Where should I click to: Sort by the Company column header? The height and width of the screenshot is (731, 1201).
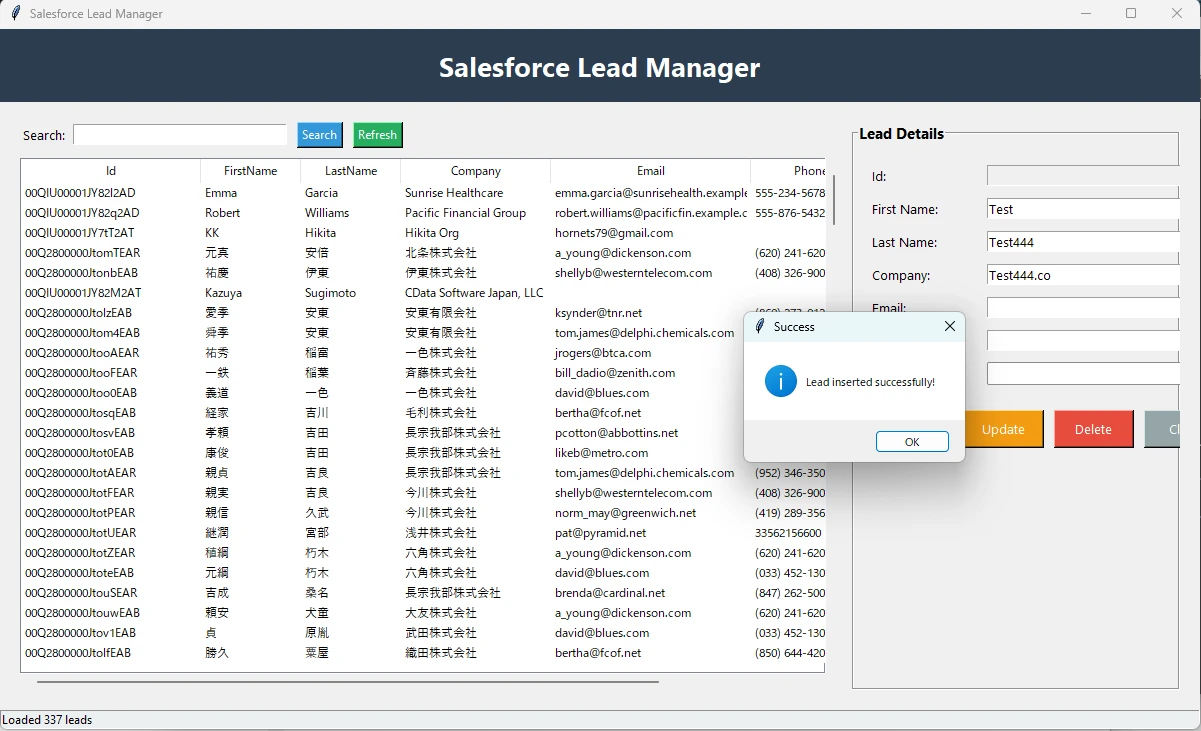pos(475,171)
